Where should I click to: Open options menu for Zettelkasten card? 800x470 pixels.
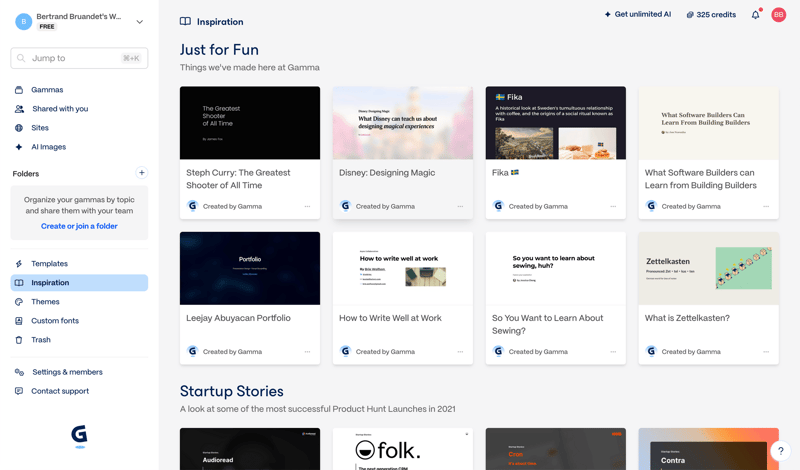pyautogui.click(x=766, y=352)
